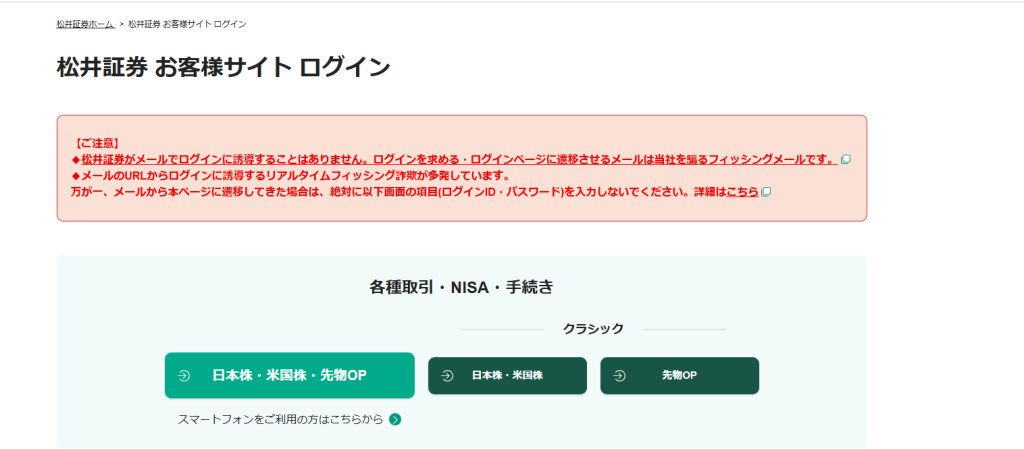Click external-link icon after phishing mail warning
This screenshot has width=1024, height=449.
pos(846,160)
